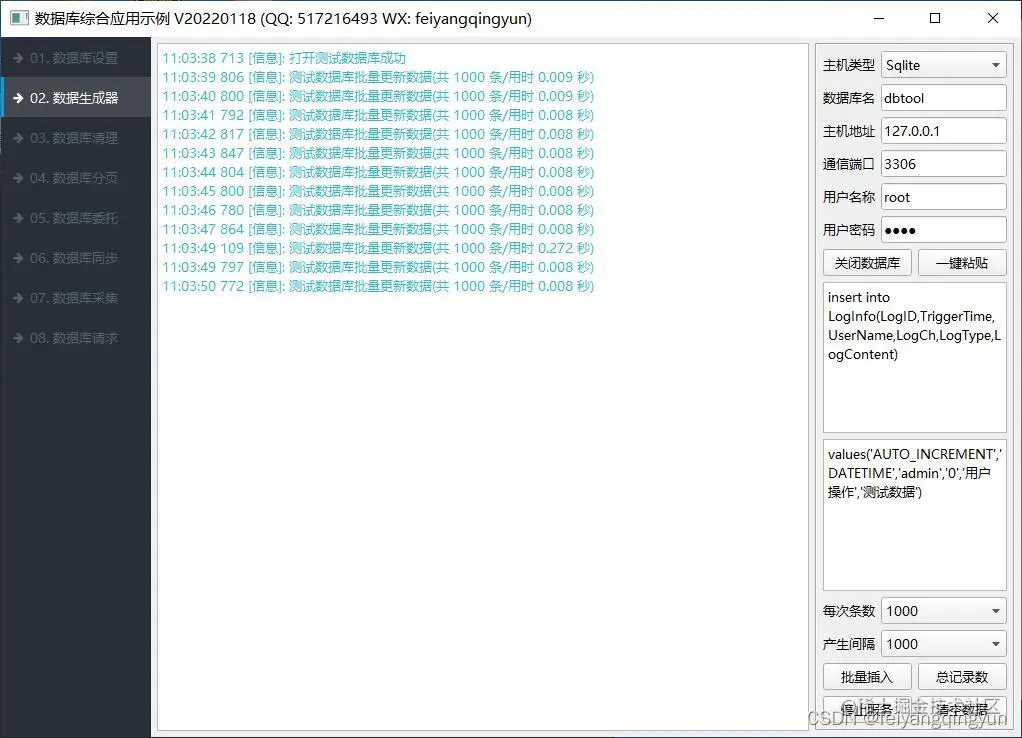Click the 关闭数据库 button
The width and height of the screenshot is (1022, 738).
point(867,263)
